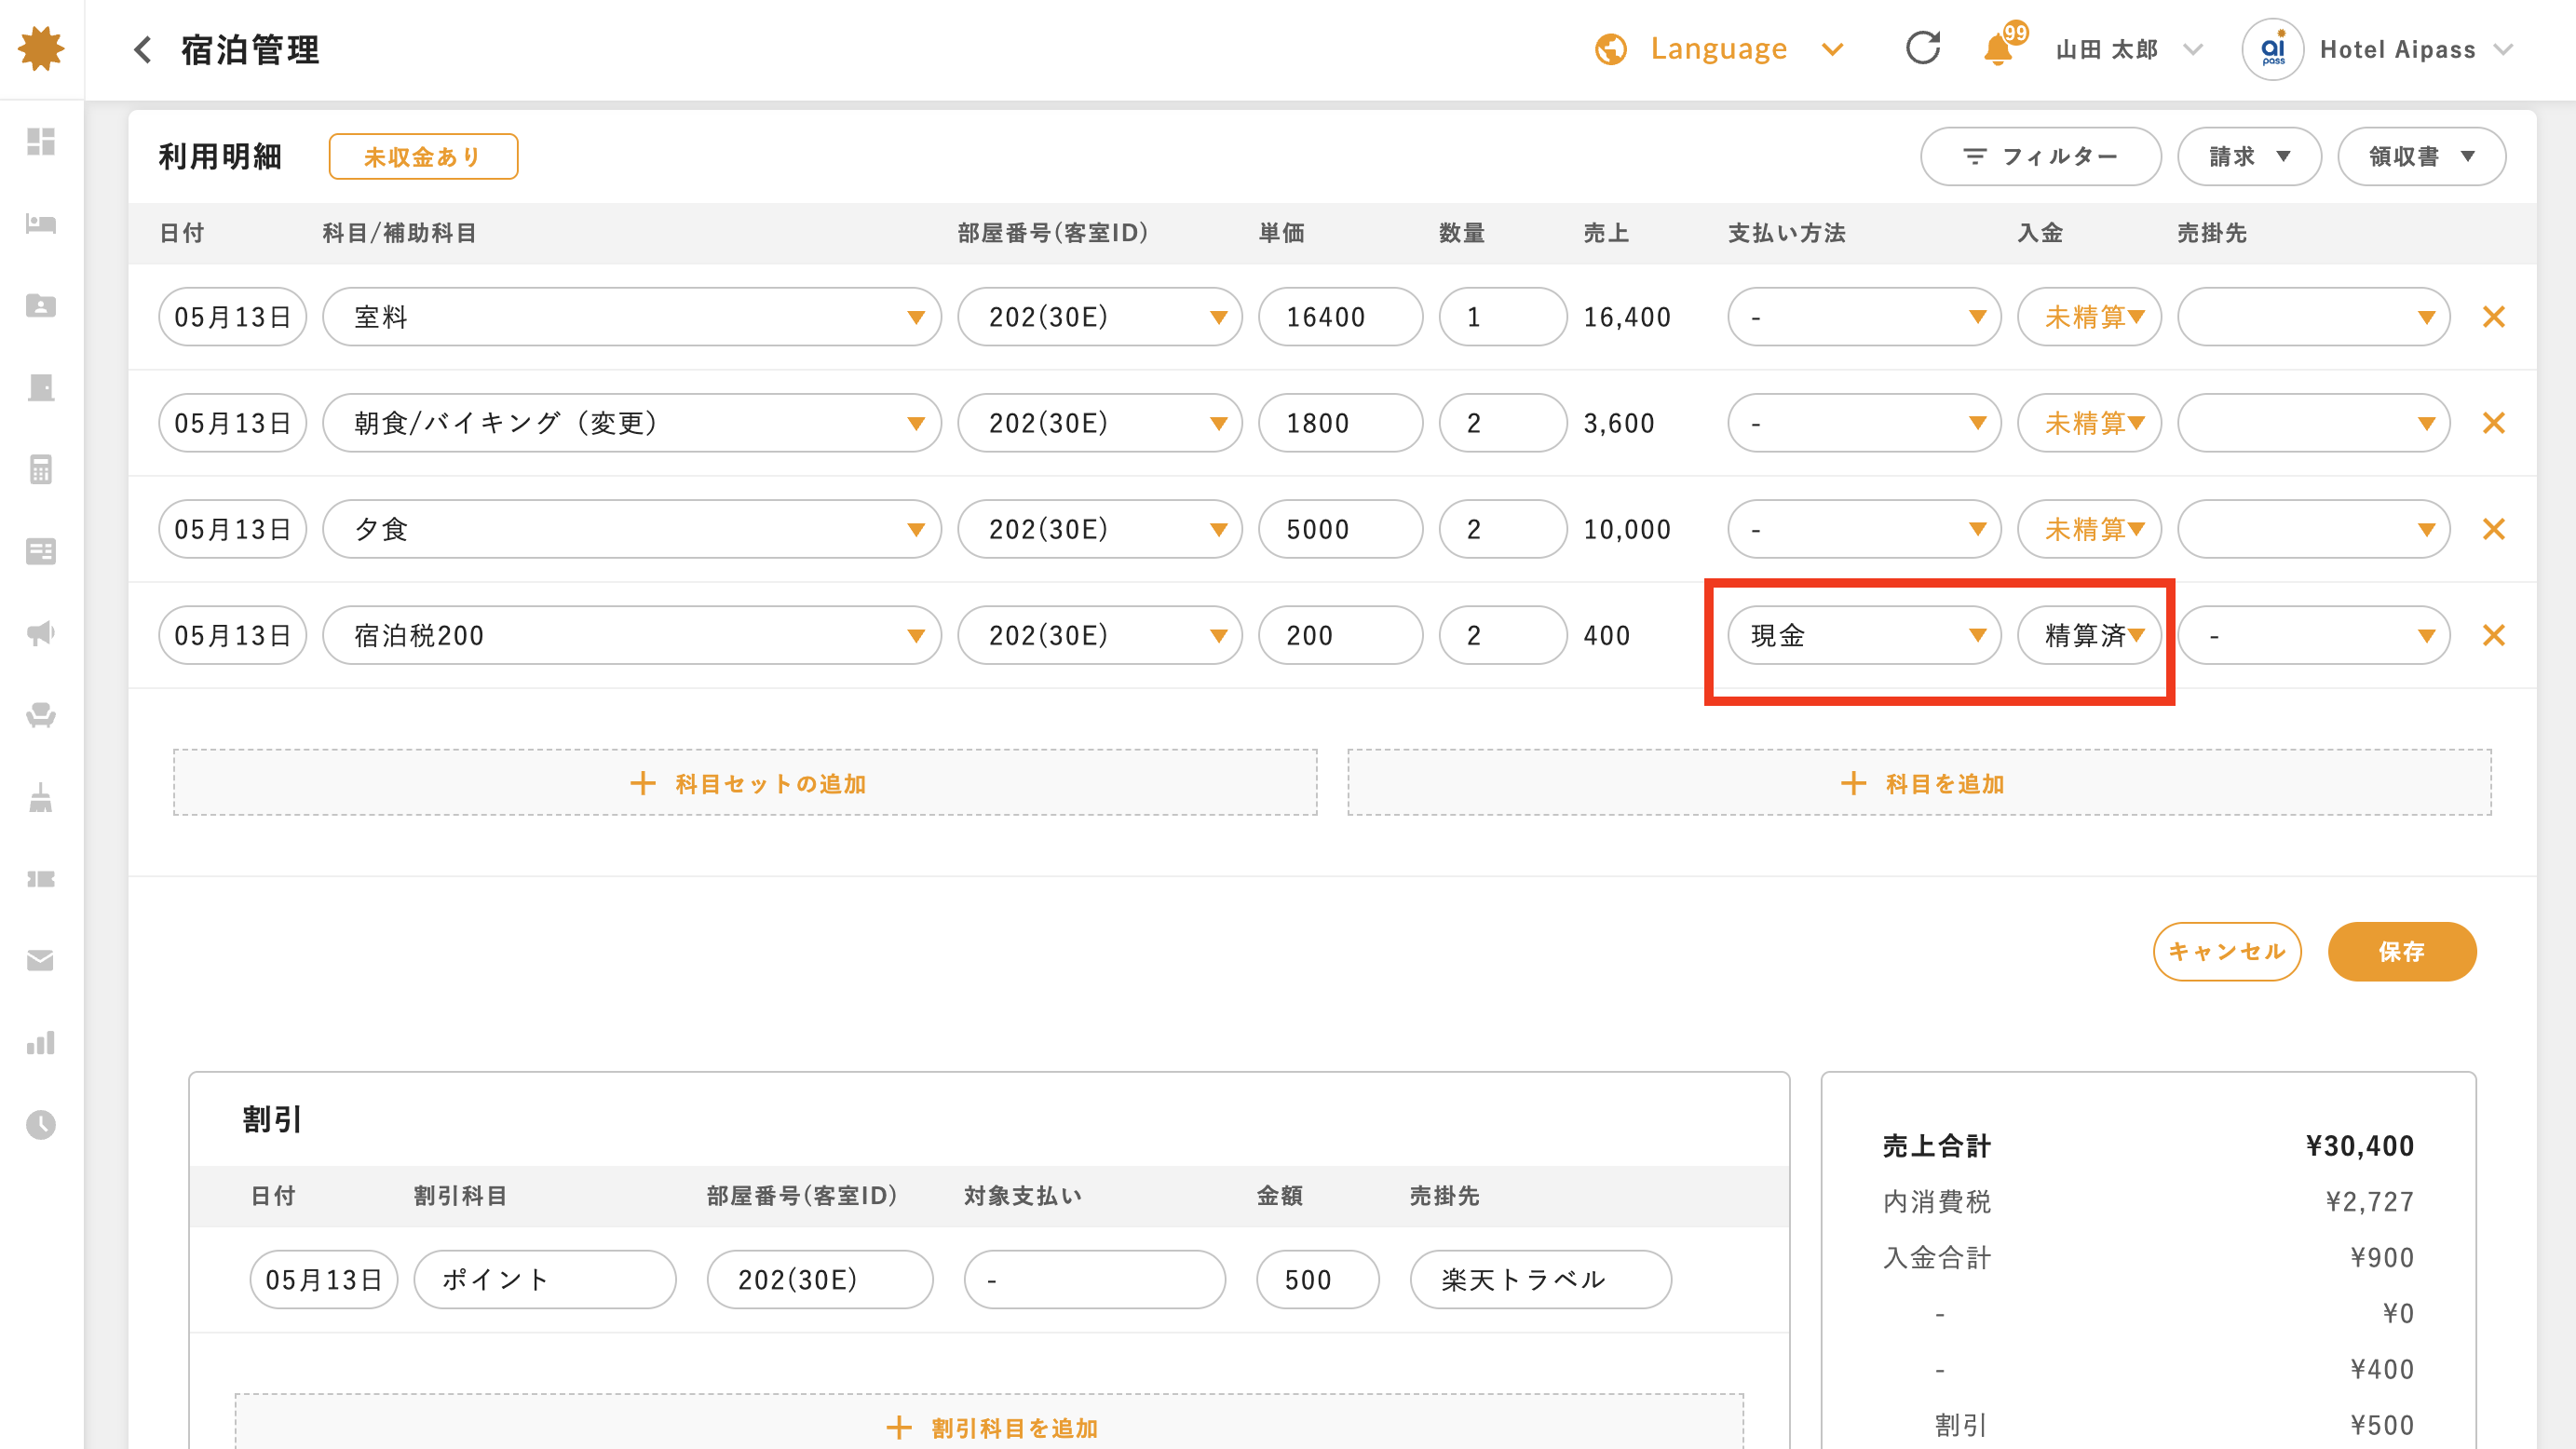Open the calculator sidebar icon
Image resolution: width=2576 pixels, height=1449 pixels.
point(41,469)
